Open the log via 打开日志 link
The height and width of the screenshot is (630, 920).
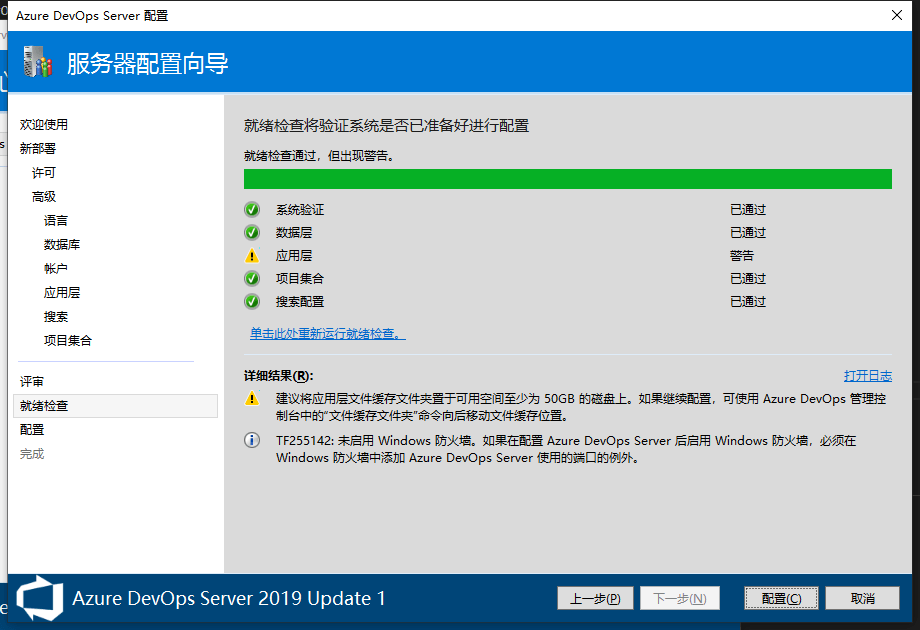867,376
